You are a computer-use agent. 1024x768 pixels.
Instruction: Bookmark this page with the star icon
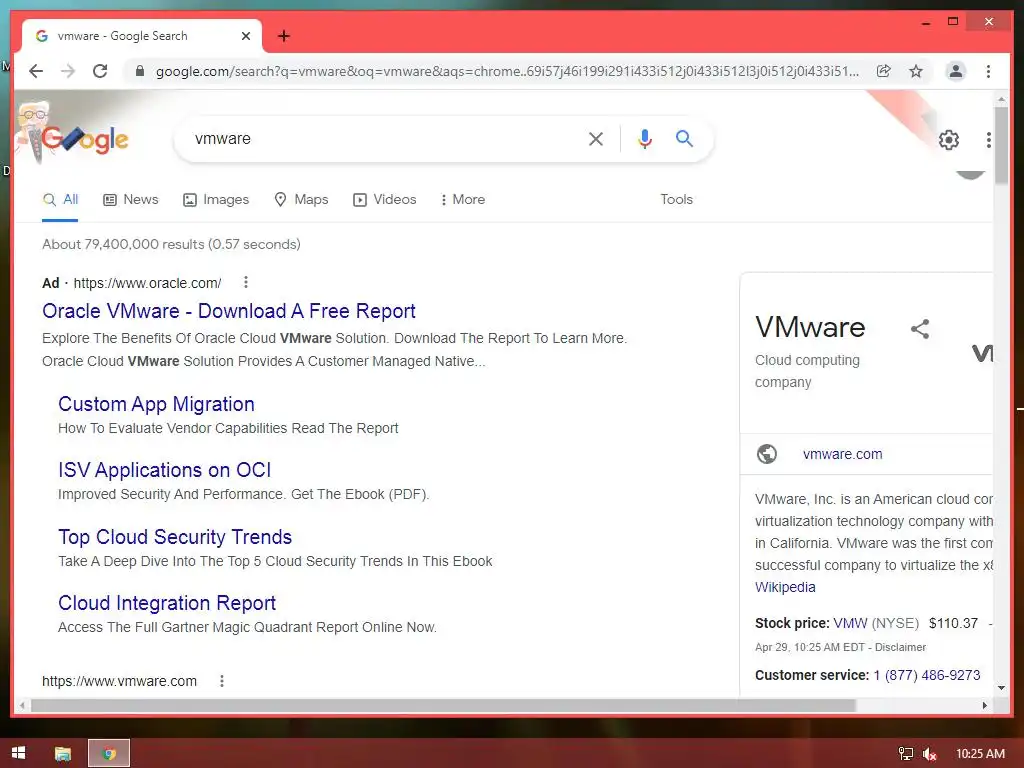pos(916,71)
